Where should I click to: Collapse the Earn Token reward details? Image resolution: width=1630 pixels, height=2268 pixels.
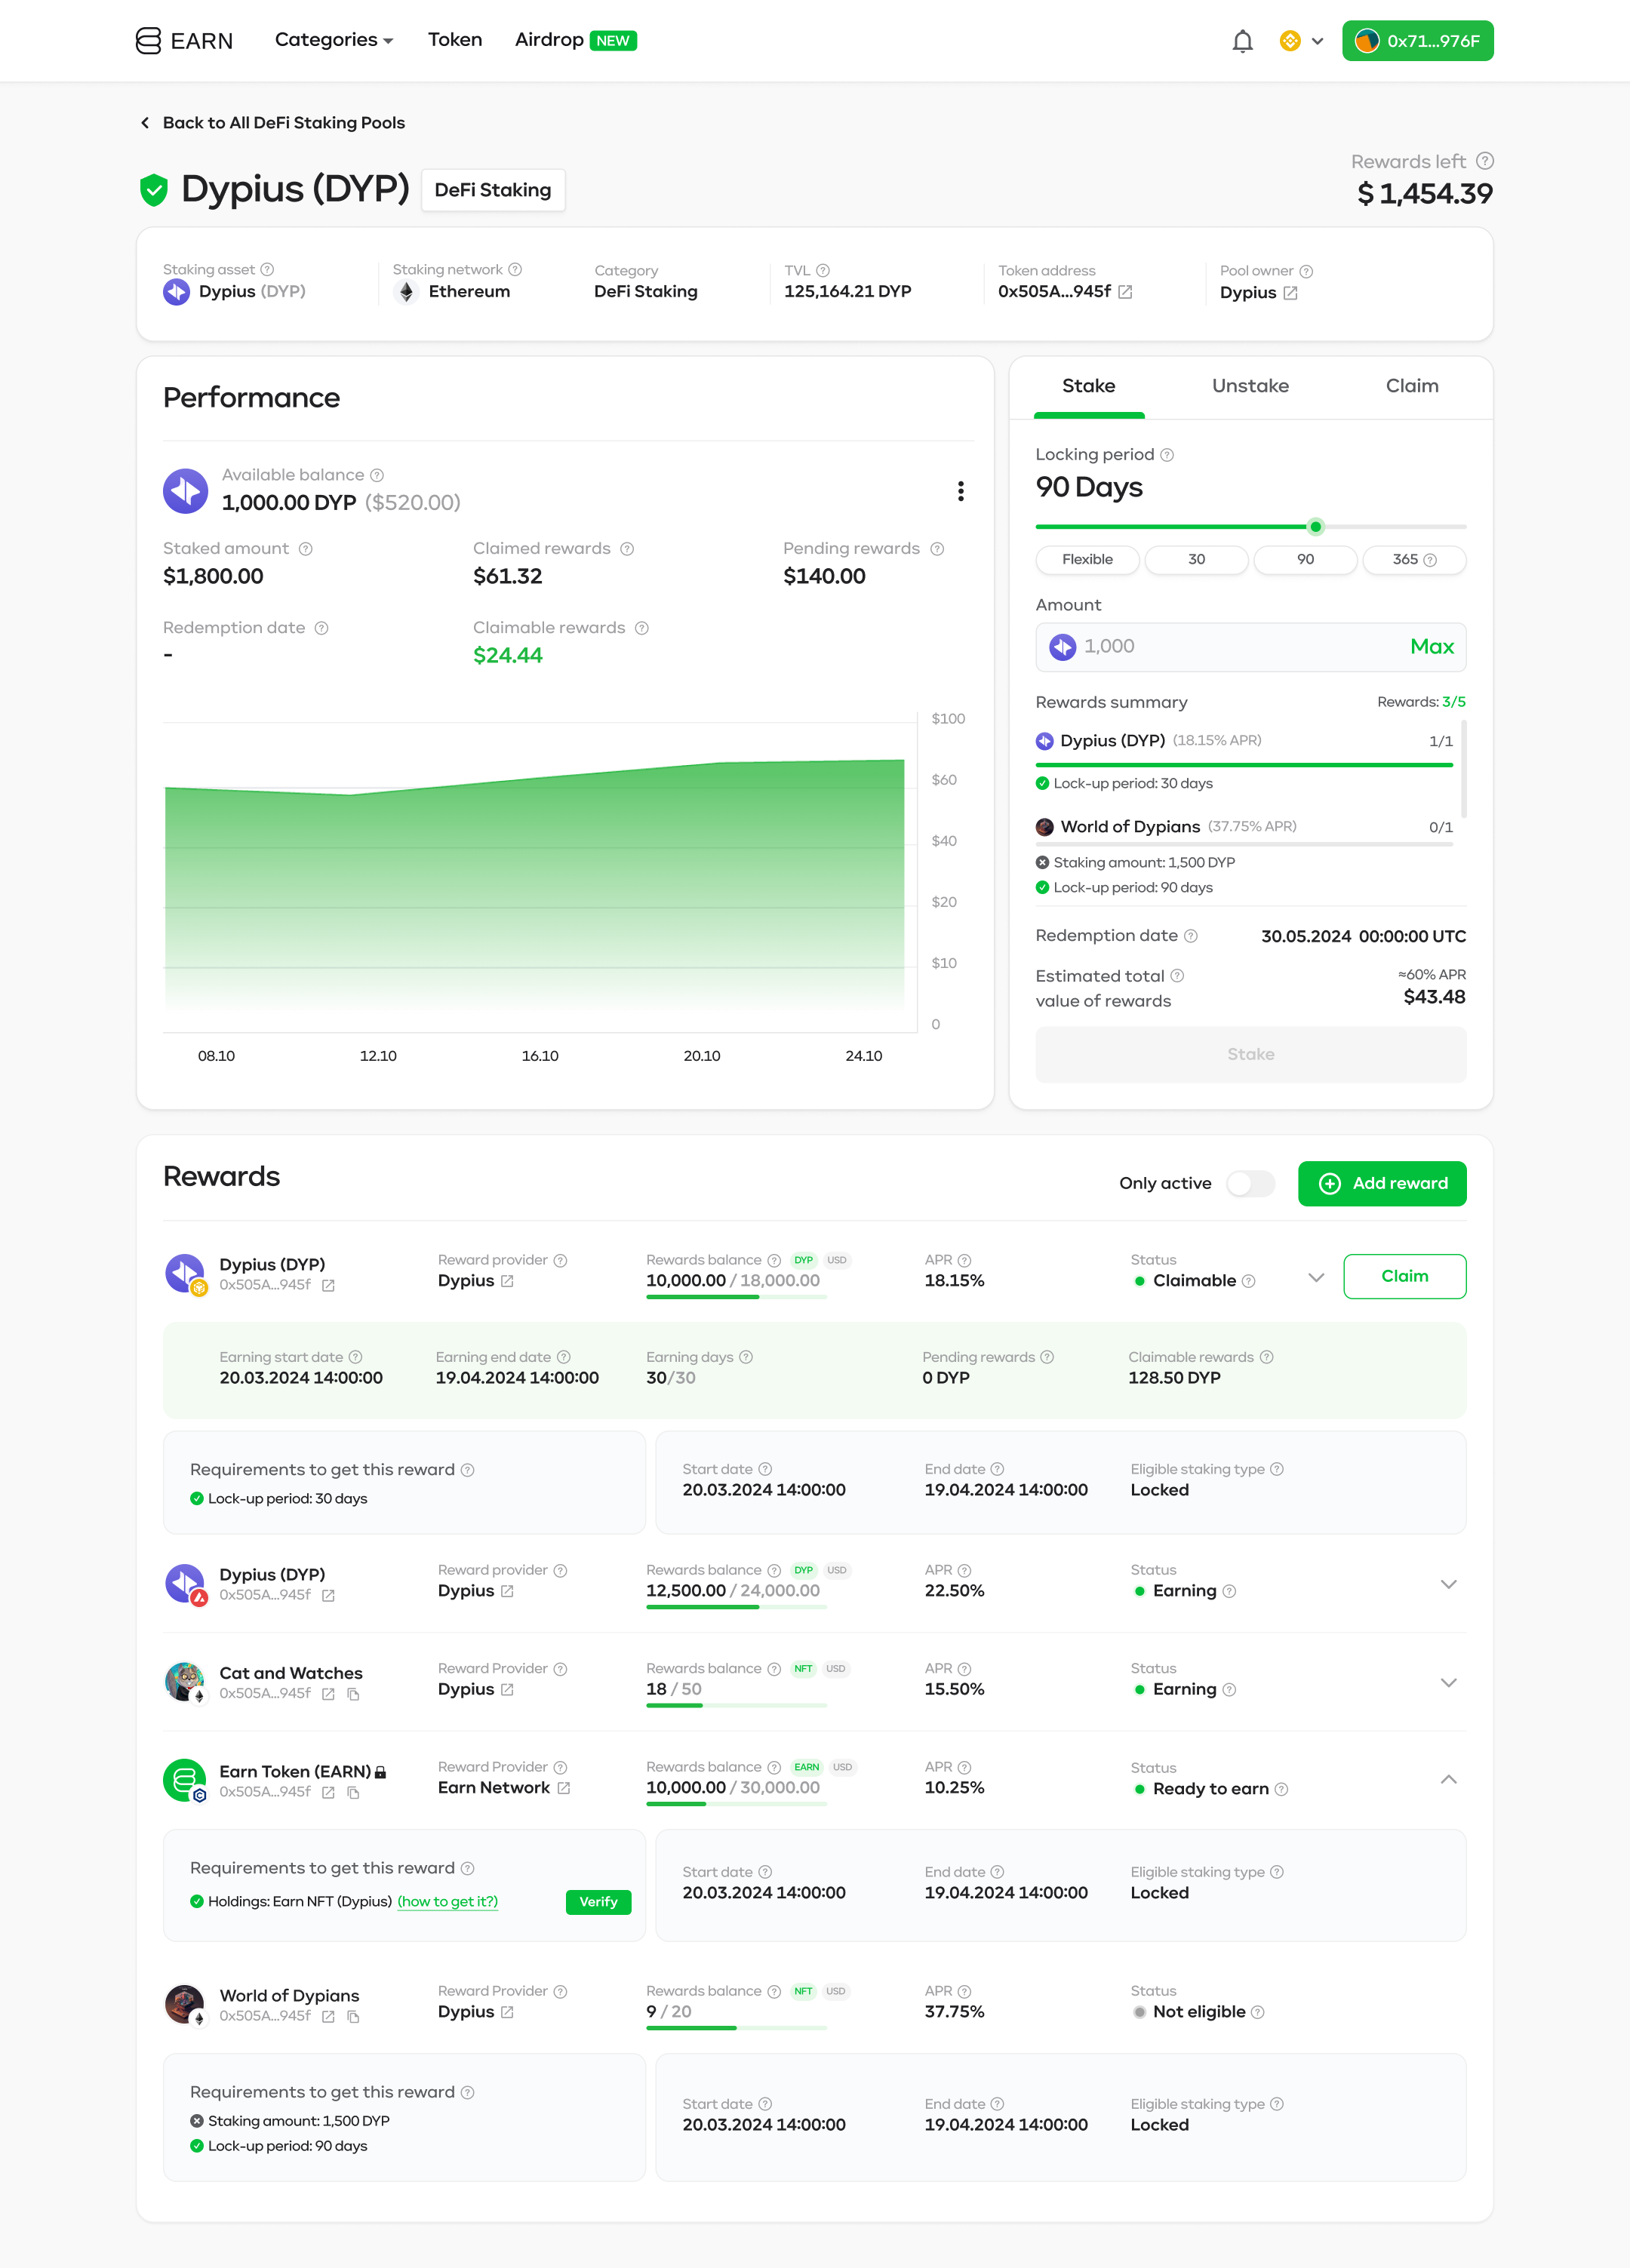1448,1779
